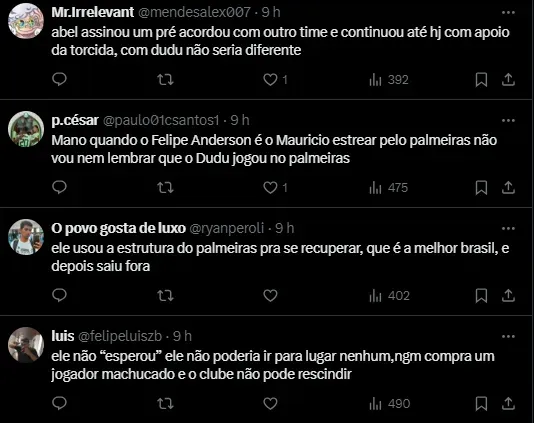This screenshot has width=534, height=423.
Task: Repost luis's tweet about jogador machucado
Action: (165, 404)
